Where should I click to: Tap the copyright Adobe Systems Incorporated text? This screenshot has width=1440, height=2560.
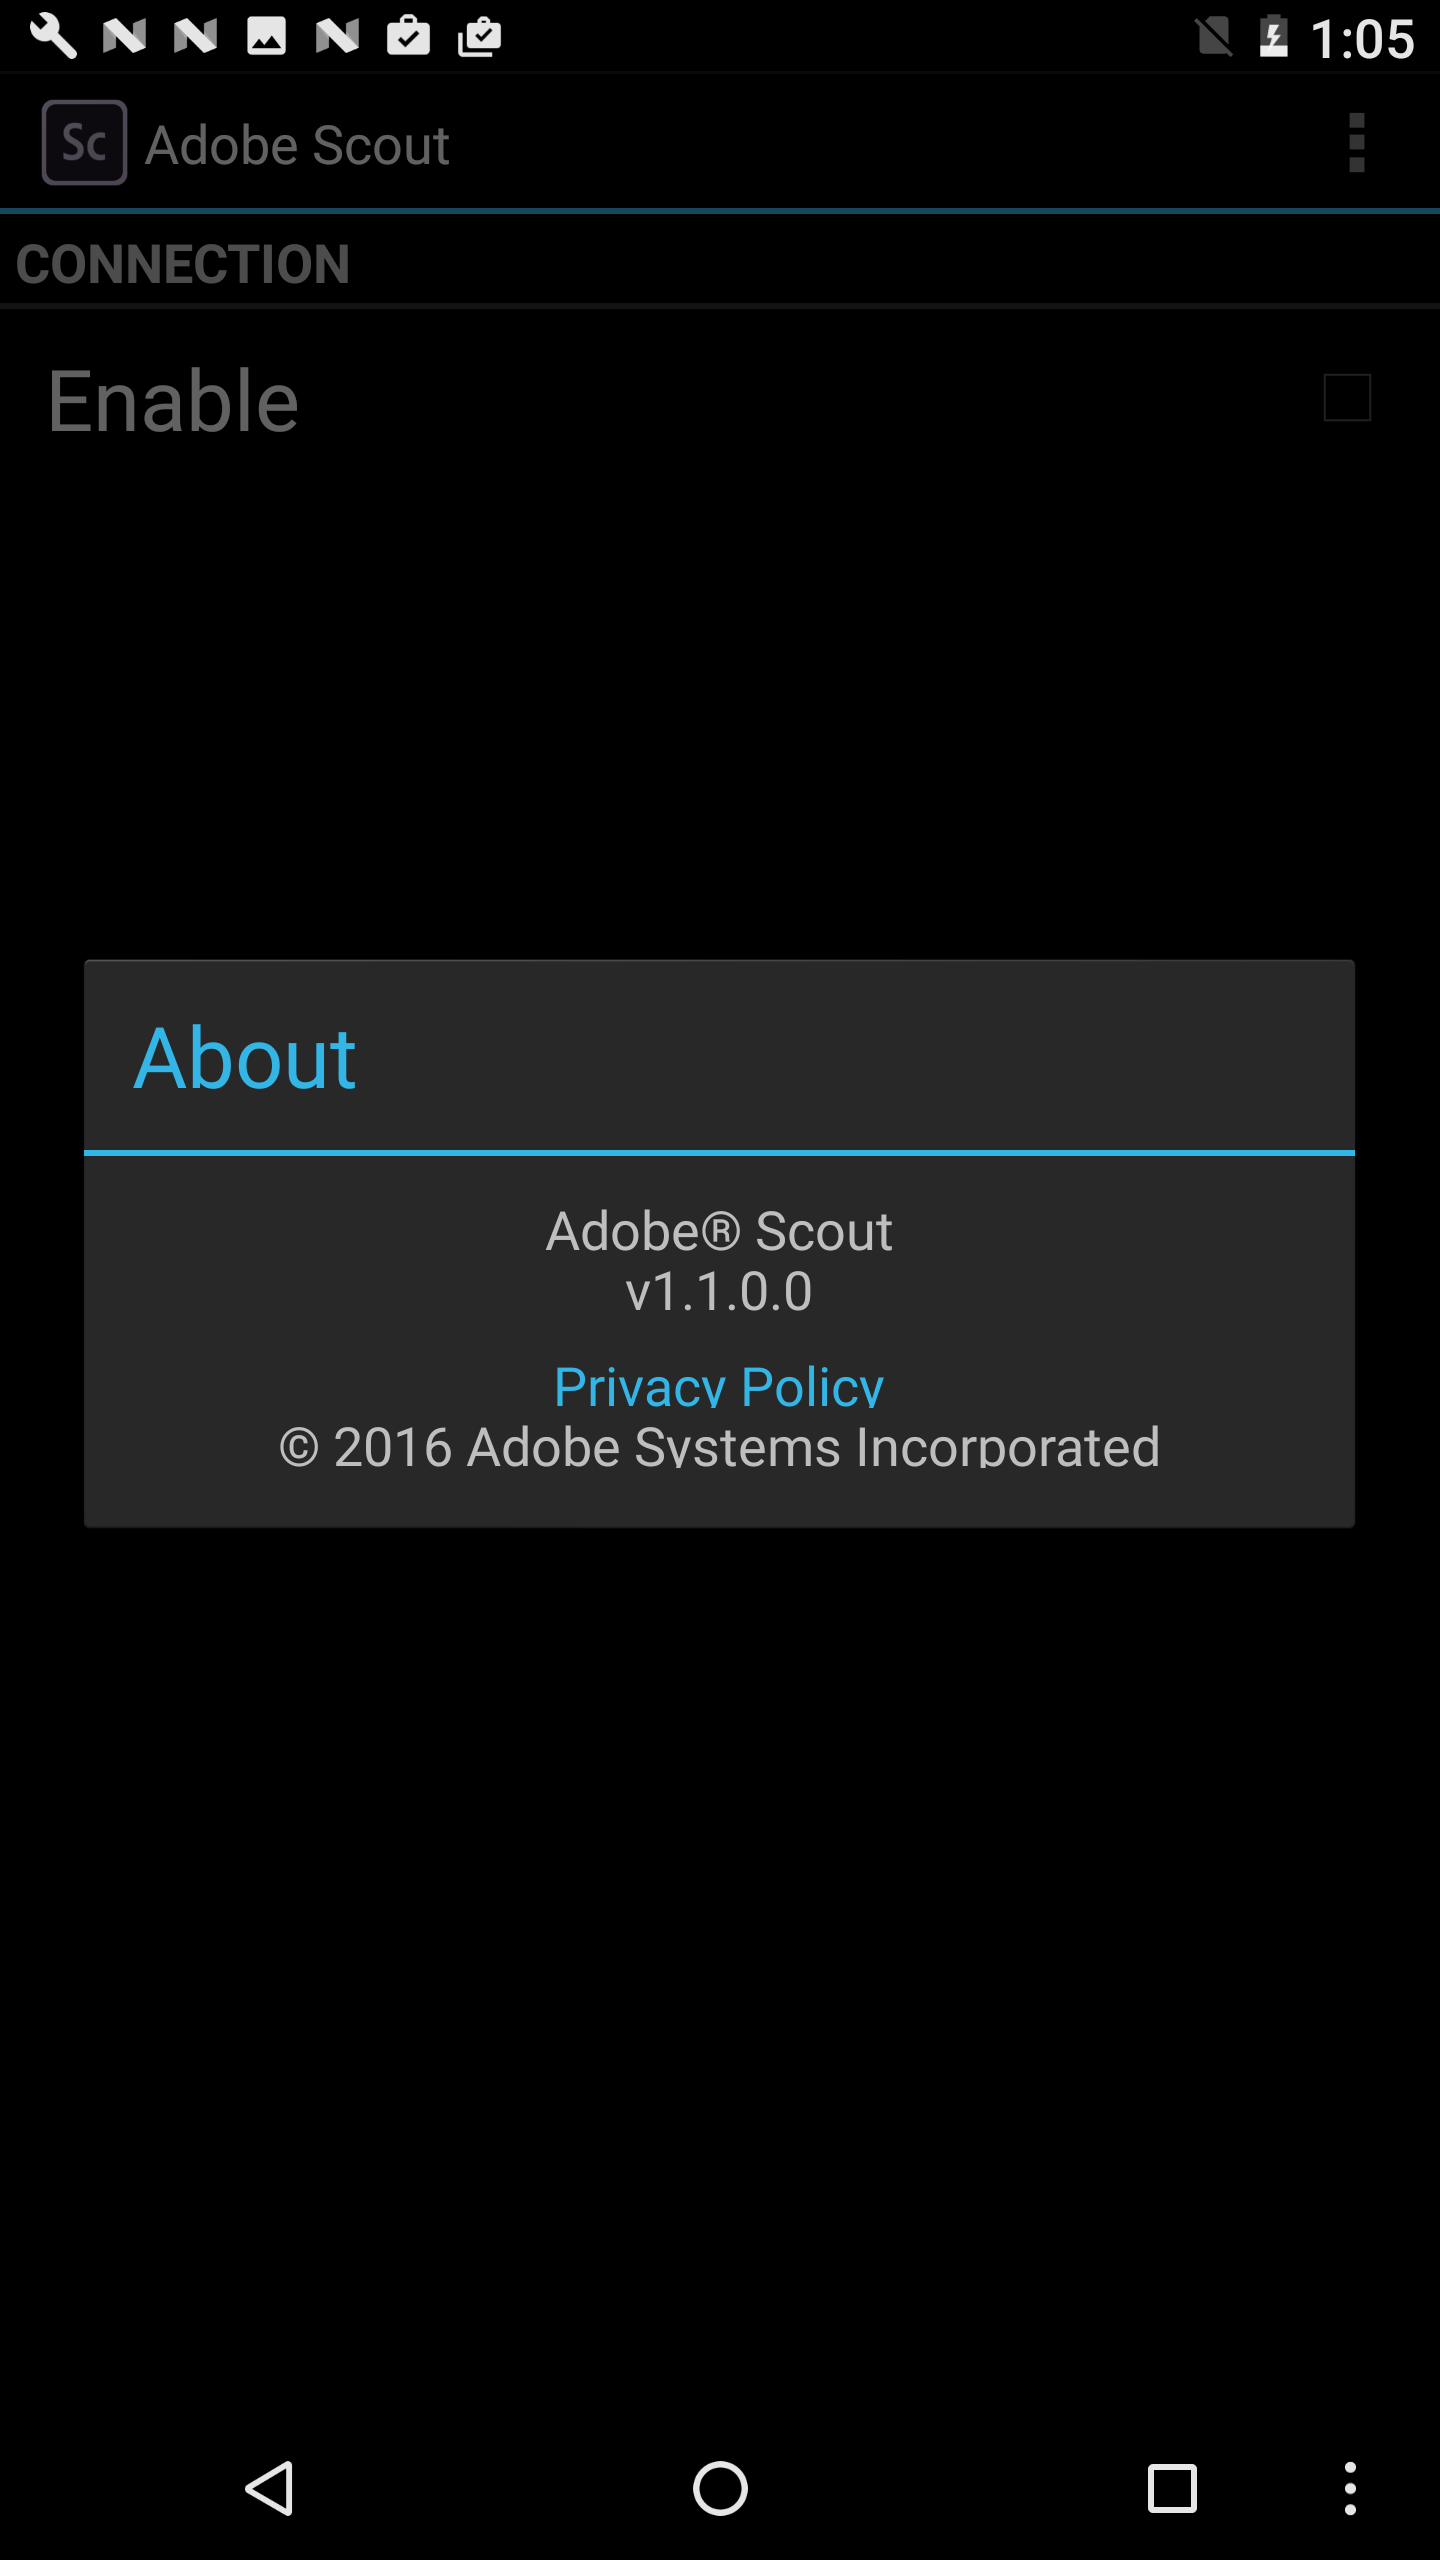[x=719, y=1446]
